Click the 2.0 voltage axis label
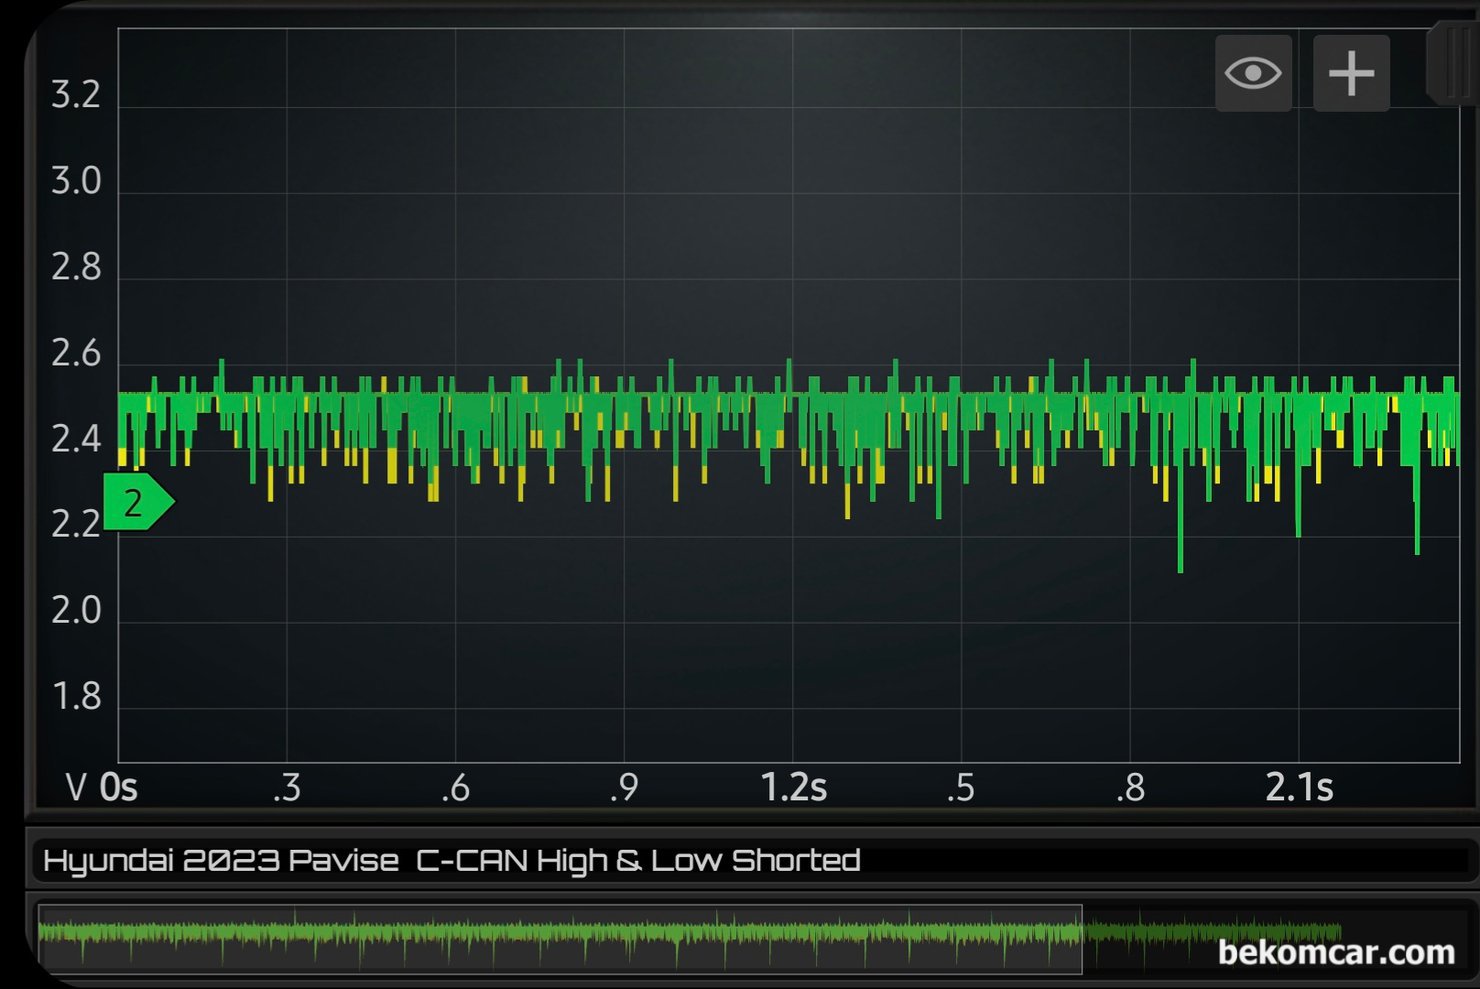 (76, 610)
